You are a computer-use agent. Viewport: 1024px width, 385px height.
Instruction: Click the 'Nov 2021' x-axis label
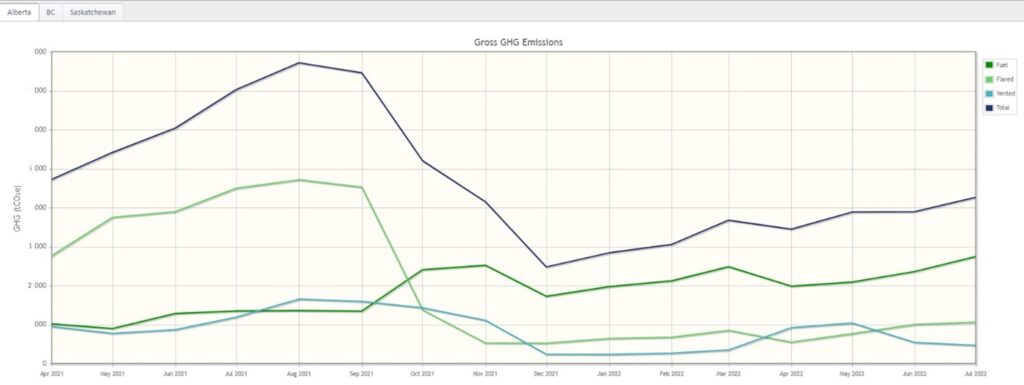(x=485, y=373)
